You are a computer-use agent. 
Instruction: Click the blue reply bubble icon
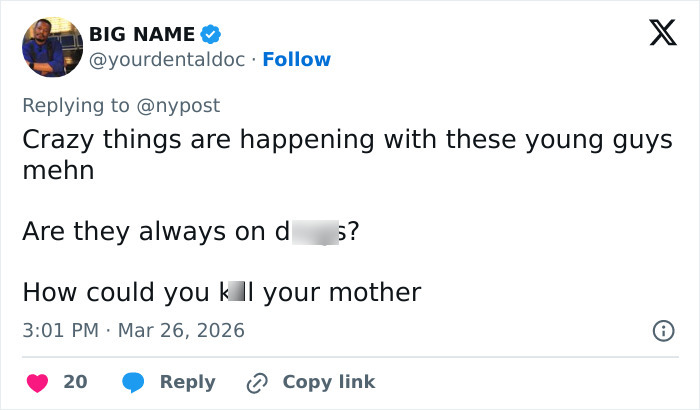133,382
